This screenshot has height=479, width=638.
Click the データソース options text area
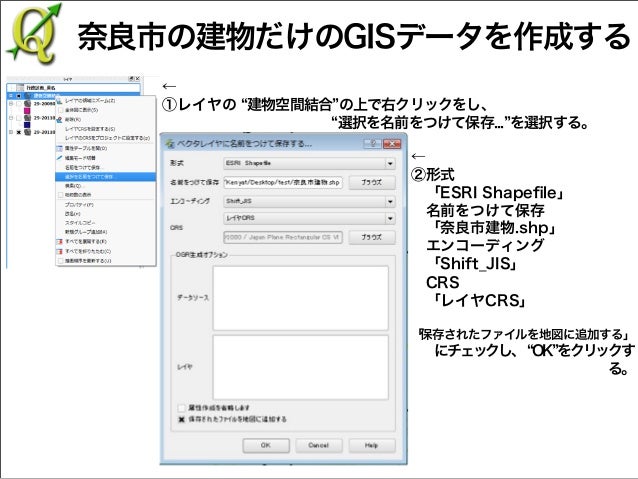pos(300,298)
